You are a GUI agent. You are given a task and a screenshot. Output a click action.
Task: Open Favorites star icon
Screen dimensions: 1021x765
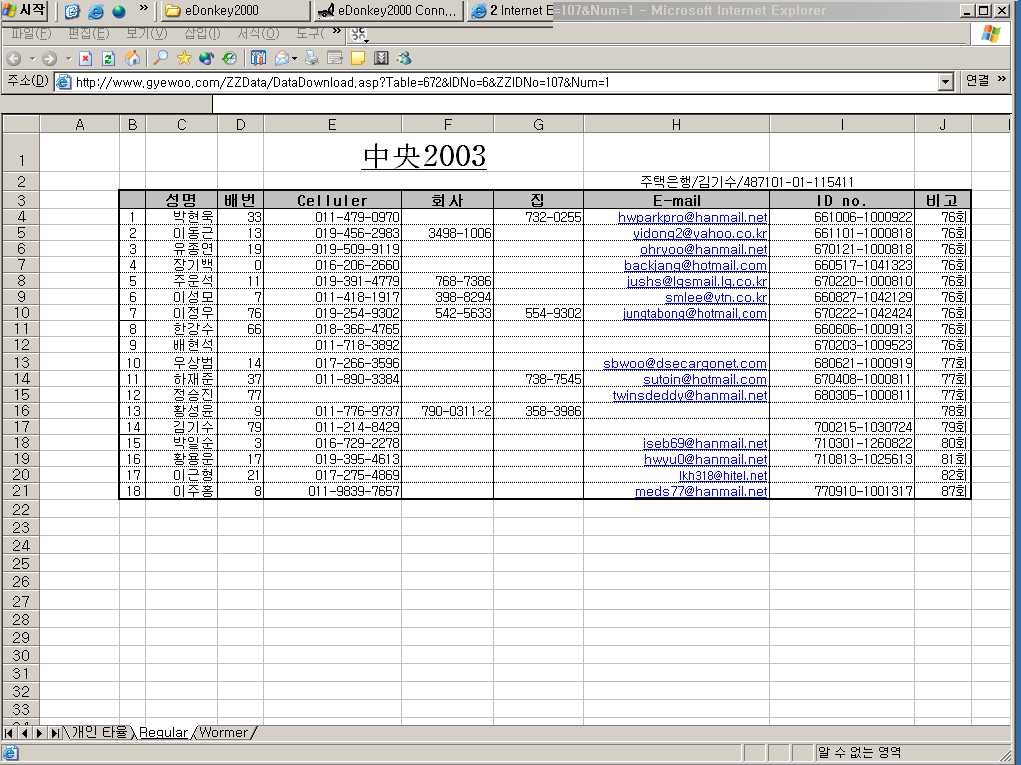183,58
